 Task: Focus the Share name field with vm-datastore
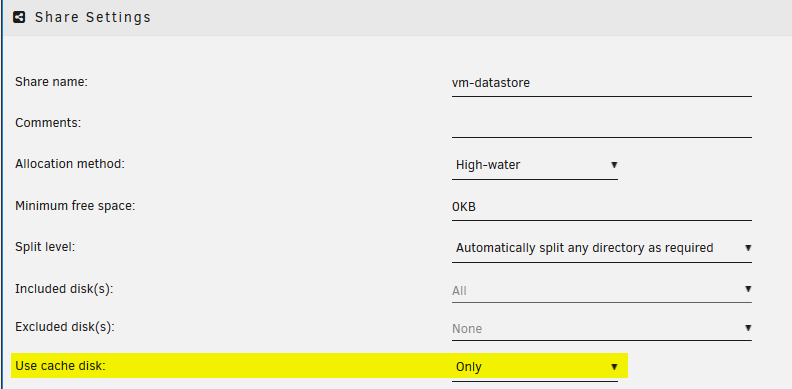pos(602,83)
